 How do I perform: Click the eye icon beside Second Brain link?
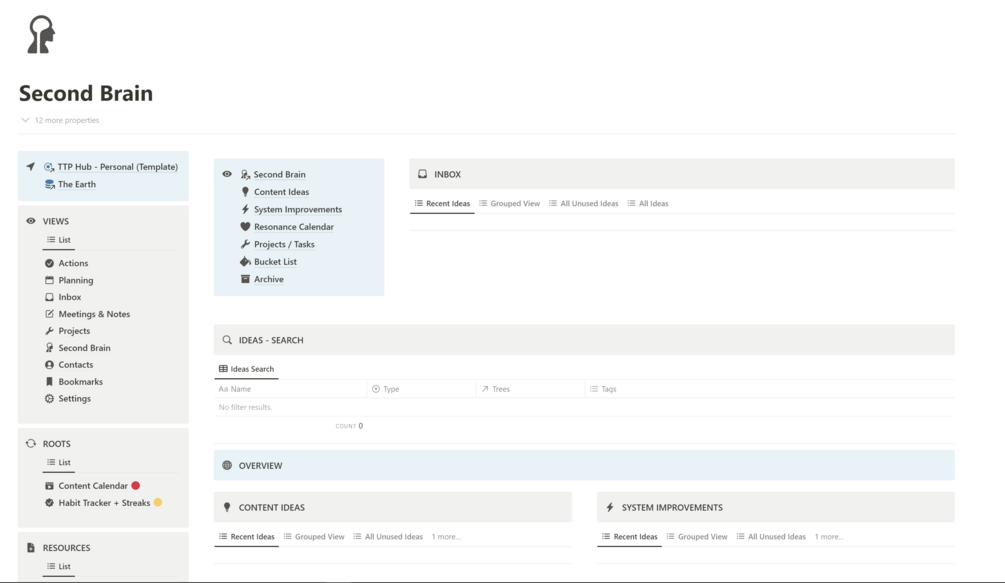tap(227, 174)
